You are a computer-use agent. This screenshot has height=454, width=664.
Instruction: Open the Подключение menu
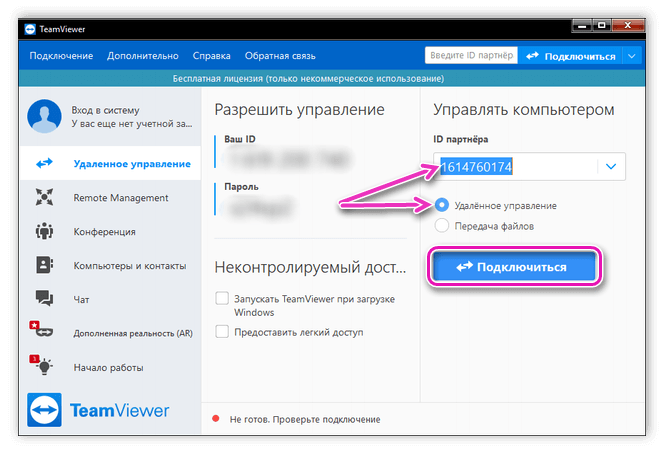pyautogui.click(x=61, y=56)
